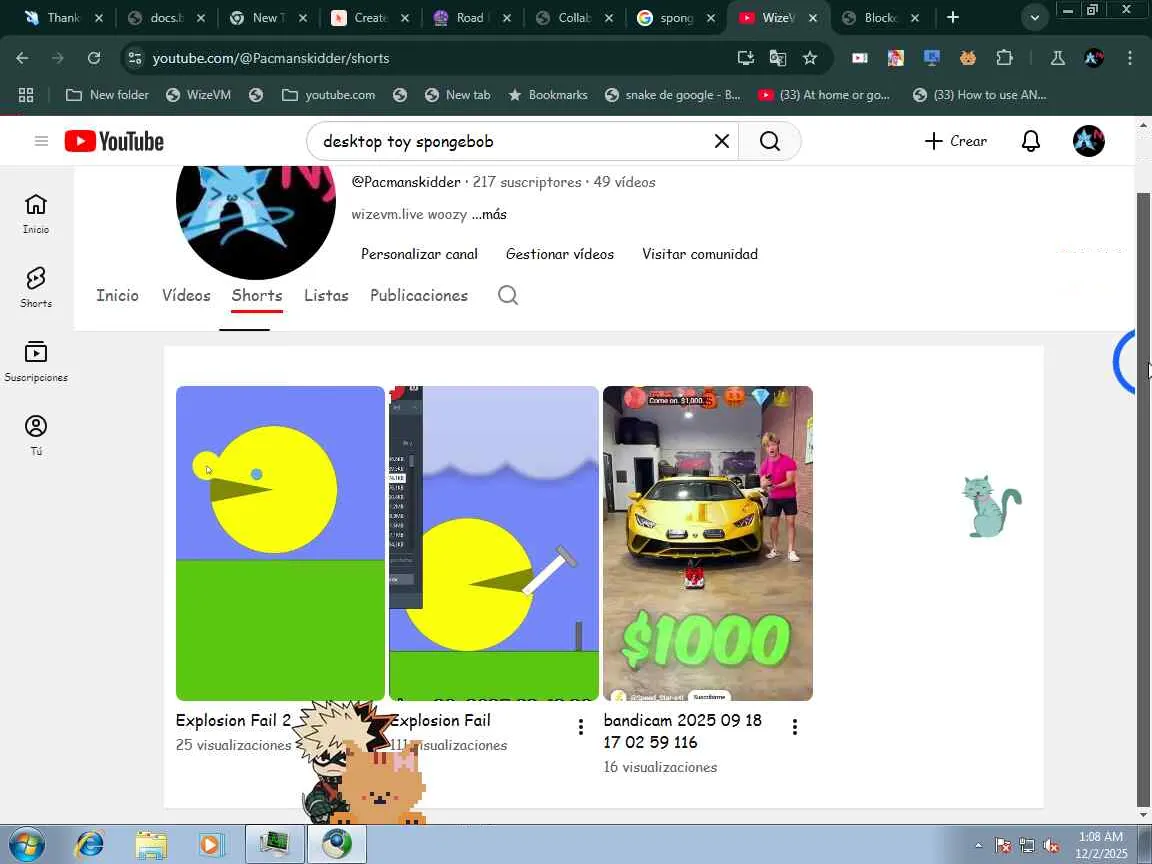
Task: Click the search magnifier button
Action: [x=769, y=141]
